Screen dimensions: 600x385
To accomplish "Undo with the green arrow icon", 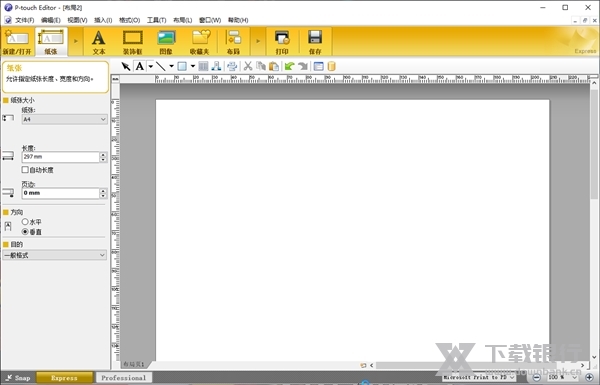I will coord(290,66).
